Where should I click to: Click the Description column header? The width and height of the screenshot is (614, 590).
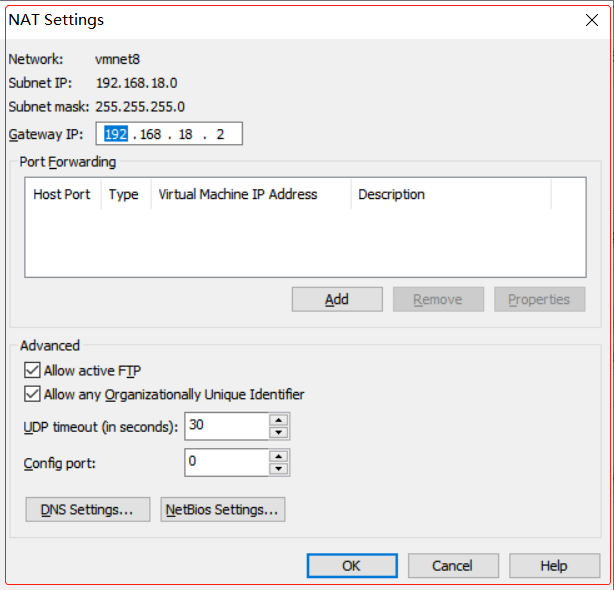point(392,195)
